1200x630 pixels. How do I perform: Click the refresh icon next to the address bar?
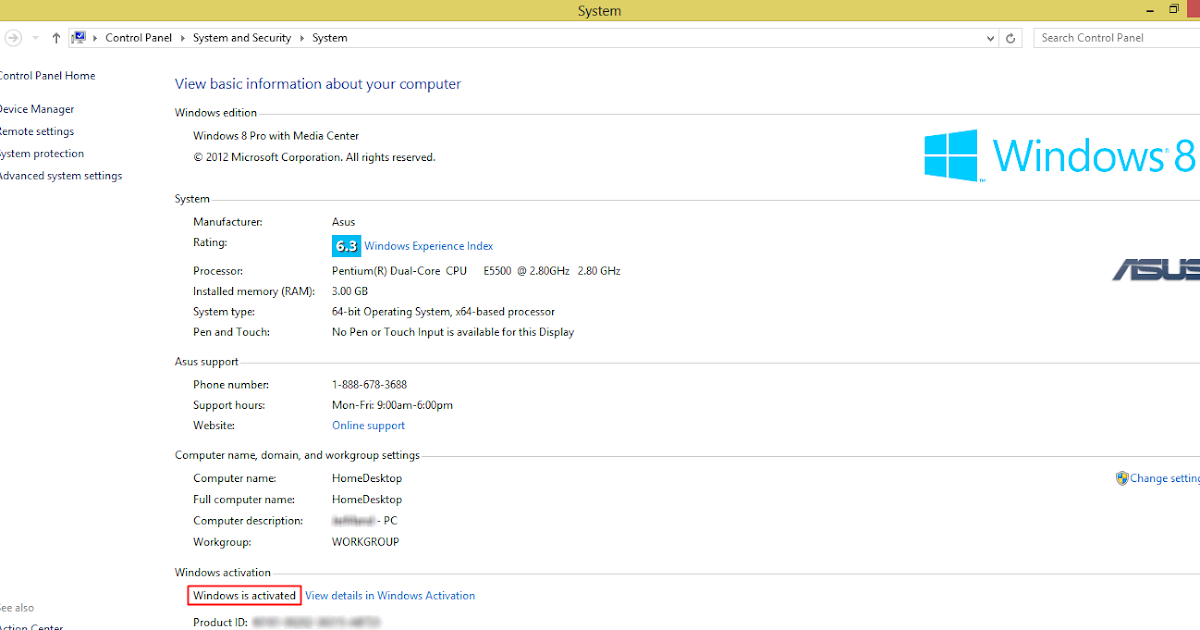pos(1009,37)
